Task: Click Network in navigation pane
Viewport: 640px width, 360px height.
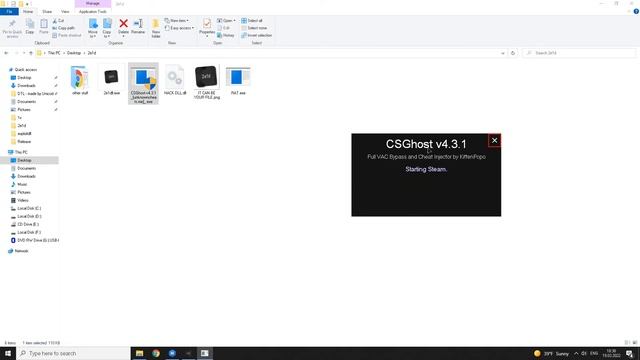Action: tap(21, 251)
